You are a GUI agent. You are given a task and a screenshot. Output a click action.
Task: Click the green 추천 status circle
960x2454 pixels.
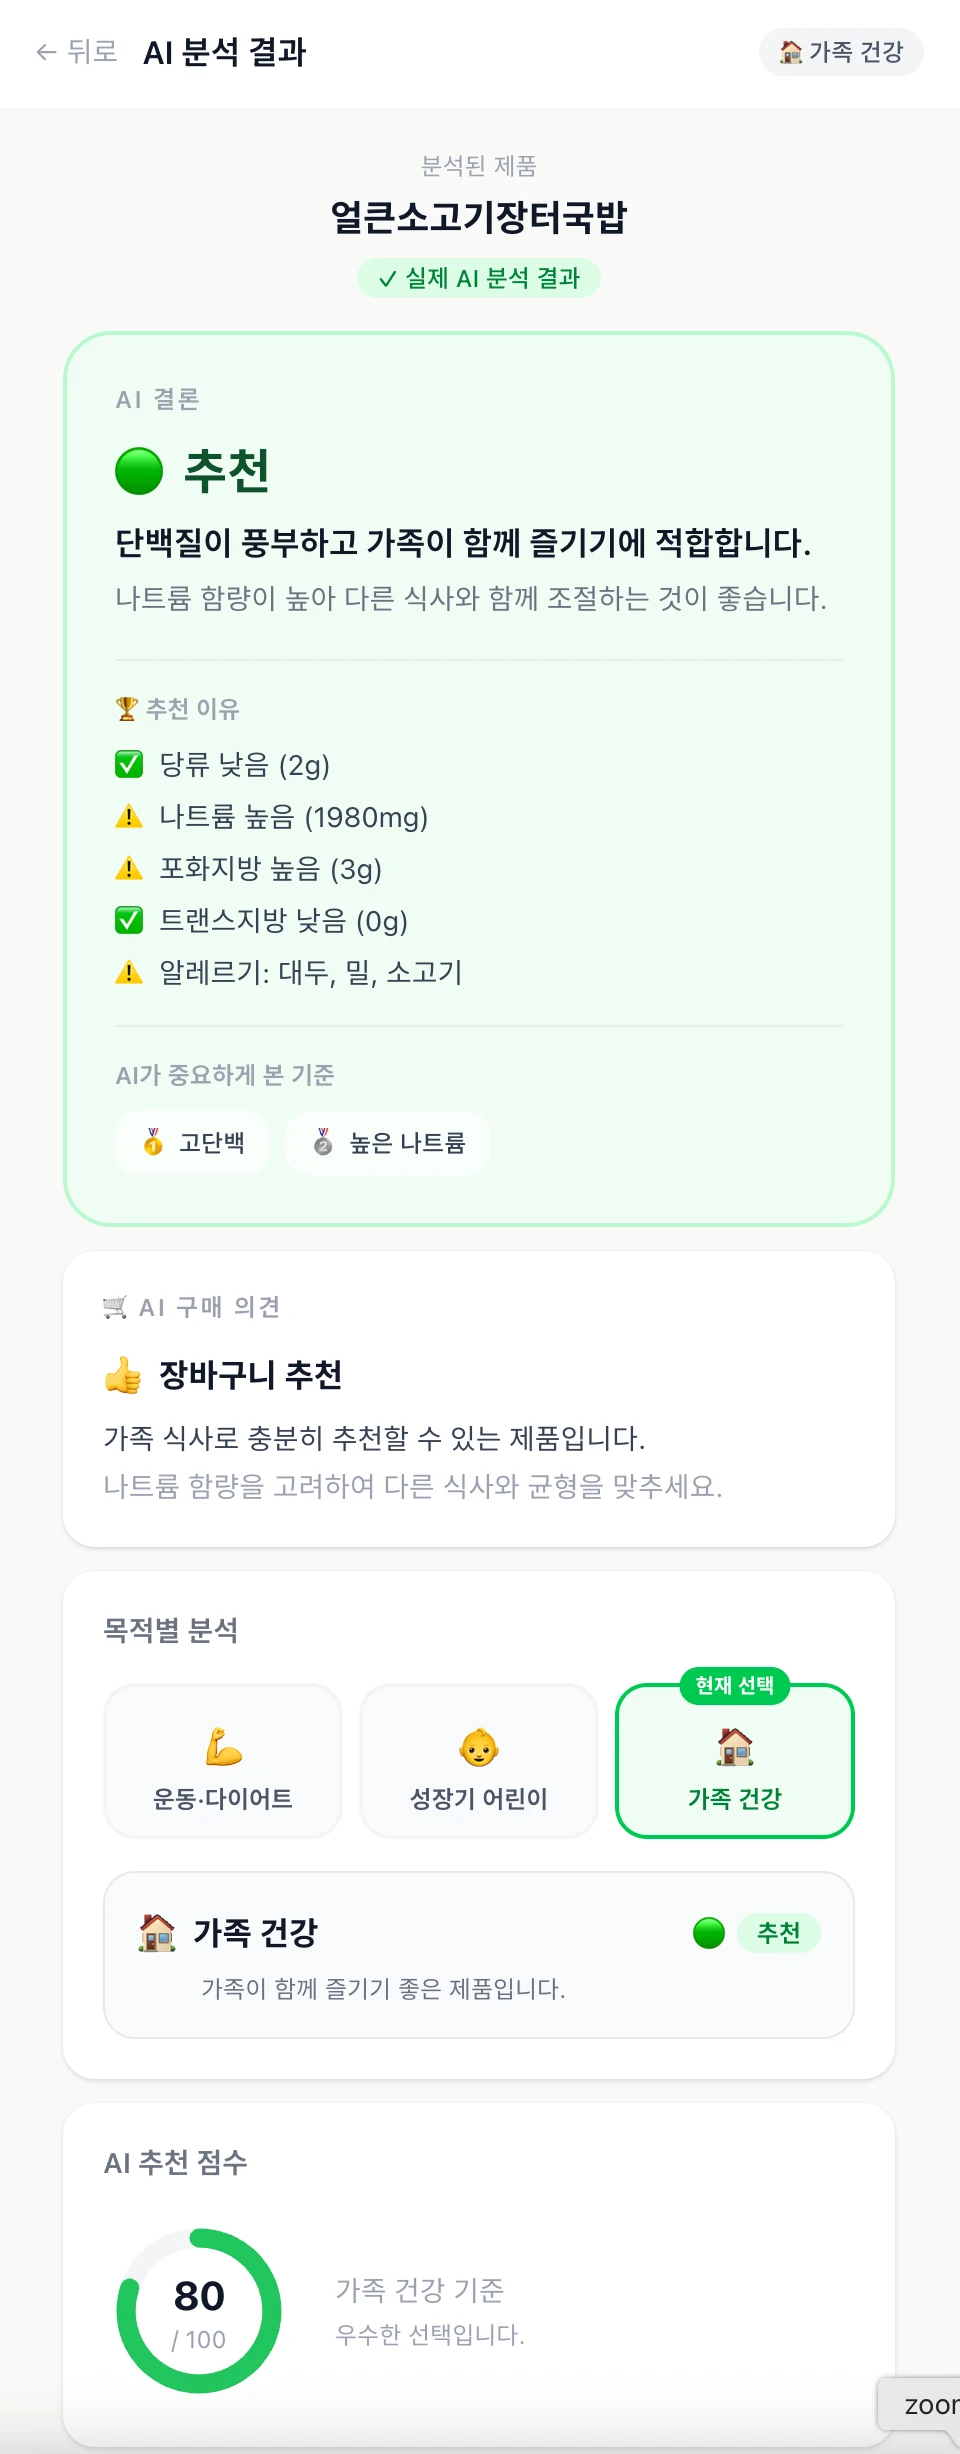click(139, 471)
